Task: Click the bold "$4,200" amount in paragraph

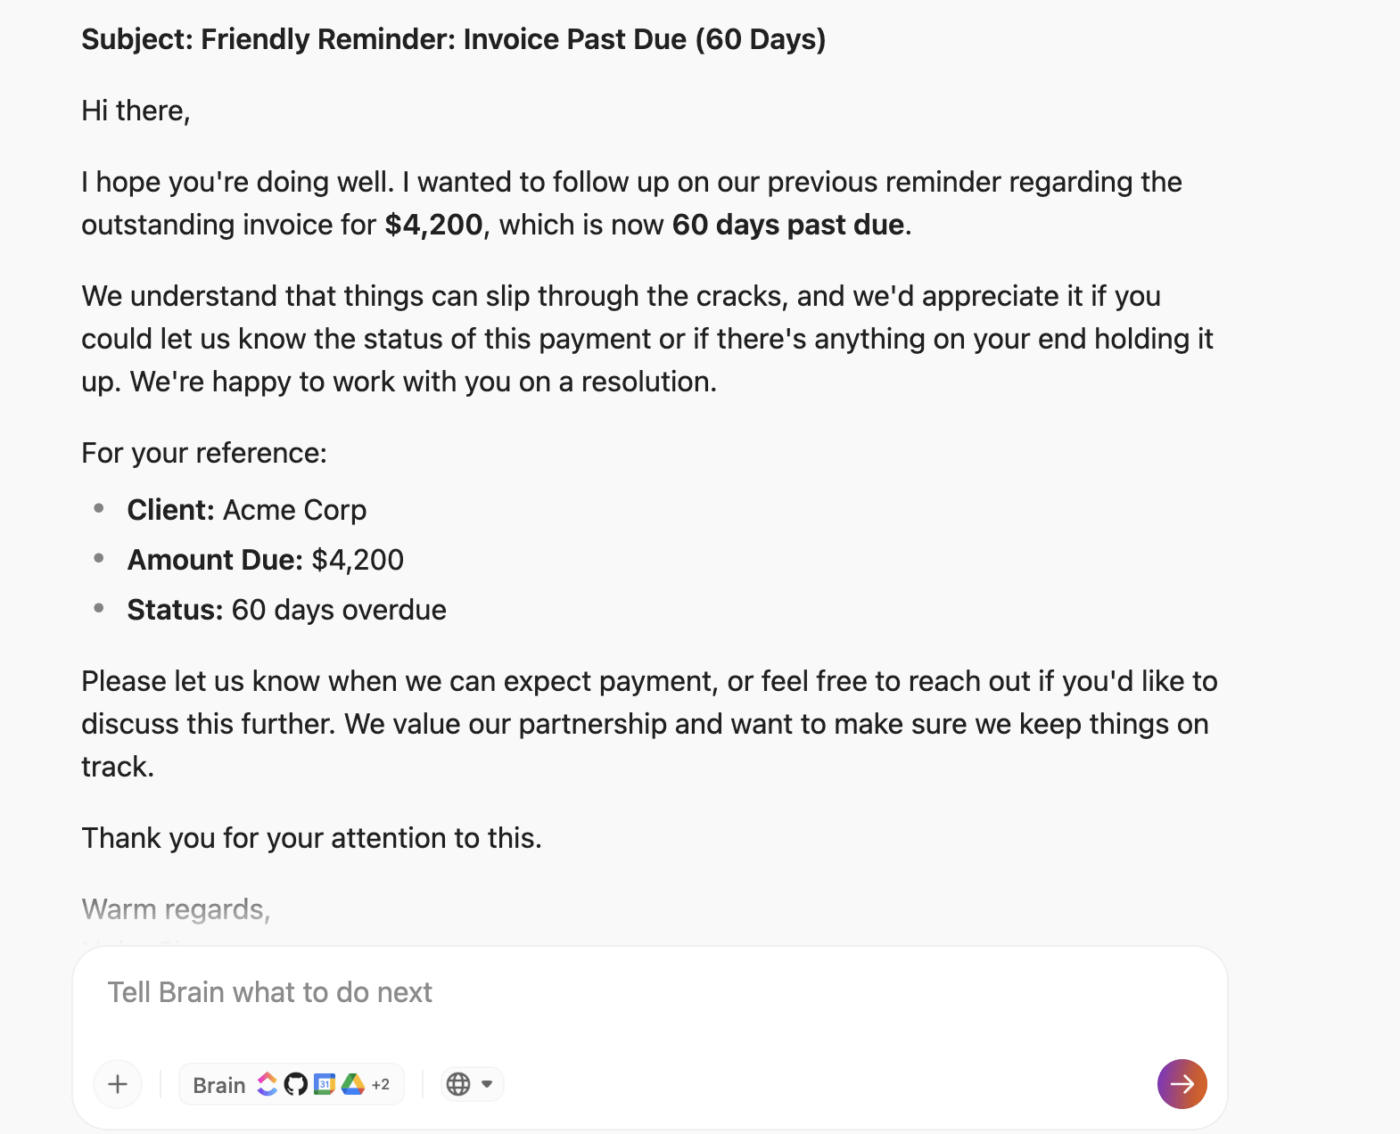Action: pyautogui.click(x=434, y=225)
